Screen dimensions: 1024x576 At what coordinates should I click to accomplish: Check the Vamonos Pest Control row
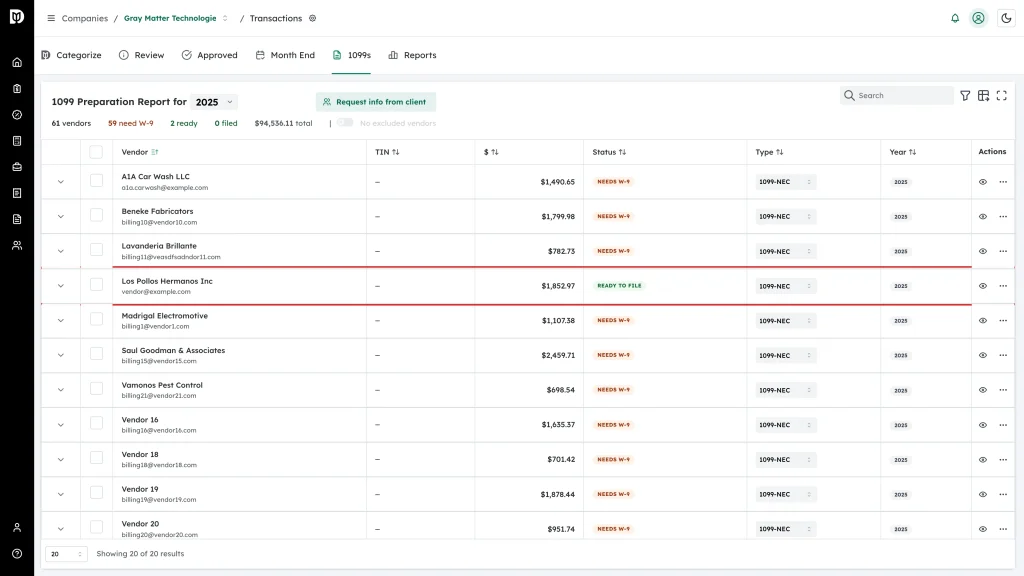[96, 389]
